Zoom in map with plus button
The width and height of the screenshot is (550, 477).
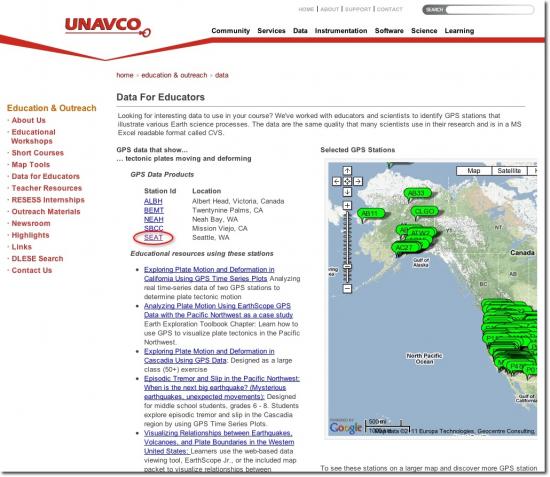pos(347,206)
